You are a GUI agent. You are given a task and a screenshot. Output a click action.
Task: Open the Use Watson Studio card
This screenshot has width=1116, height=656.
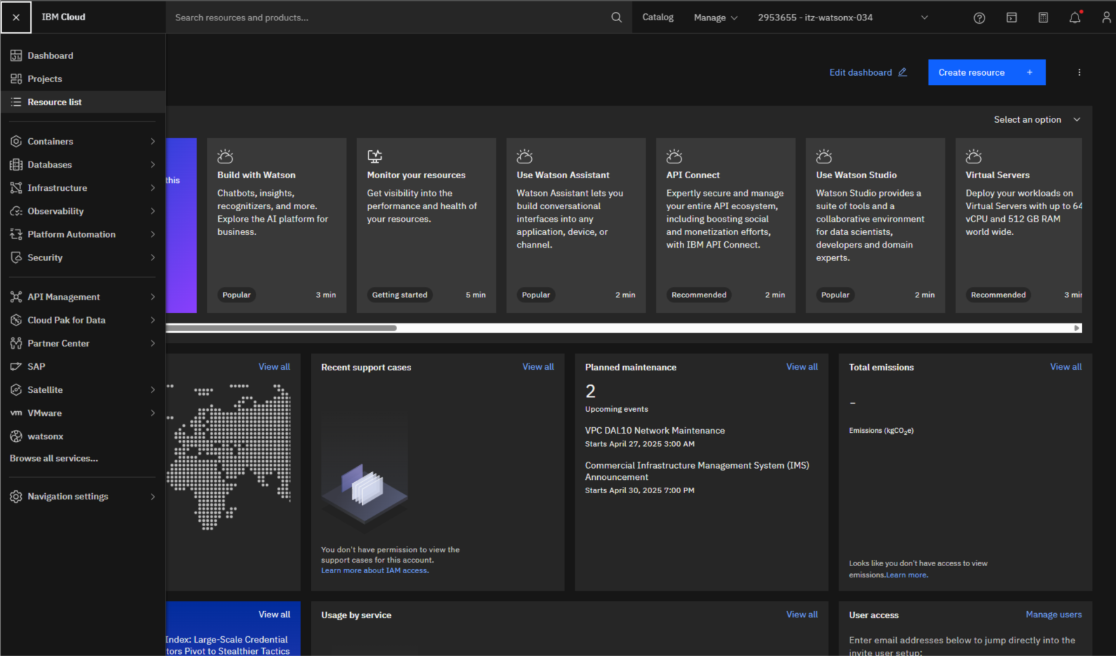[875, 226]
